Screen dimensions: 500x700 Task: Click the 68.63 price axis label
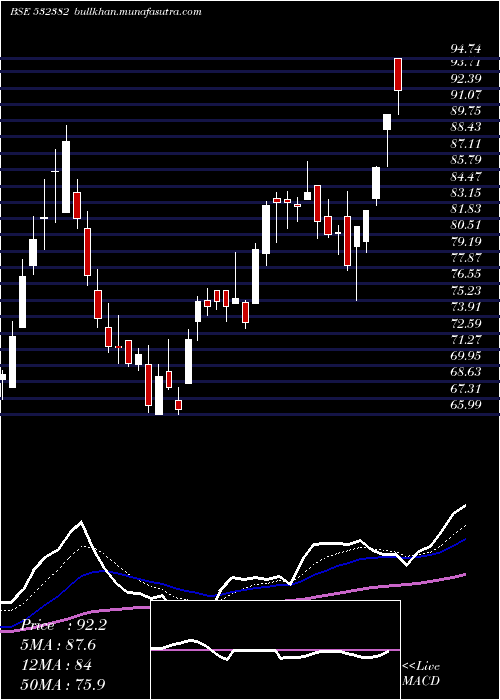466,372
